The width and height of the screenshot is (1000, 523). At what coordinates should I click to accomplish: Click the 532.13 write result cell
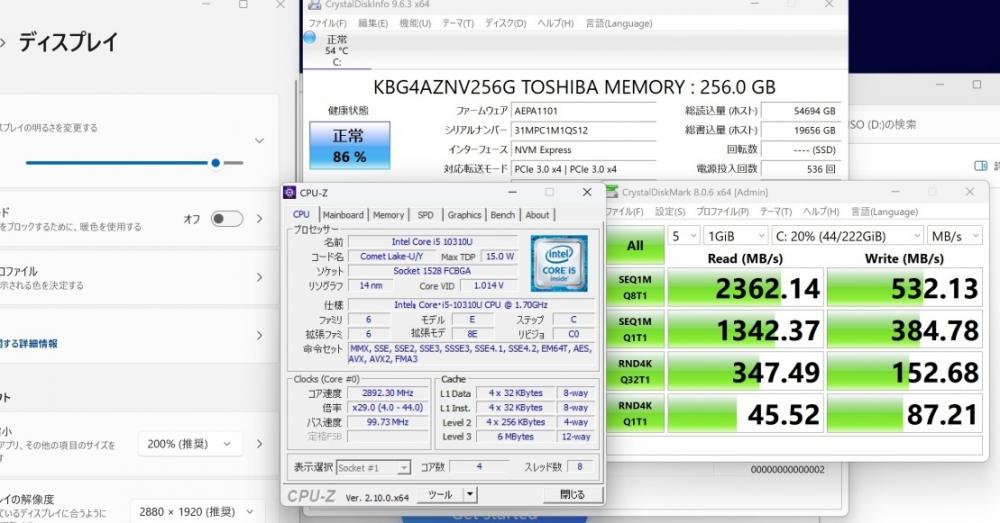coord(904,288)
